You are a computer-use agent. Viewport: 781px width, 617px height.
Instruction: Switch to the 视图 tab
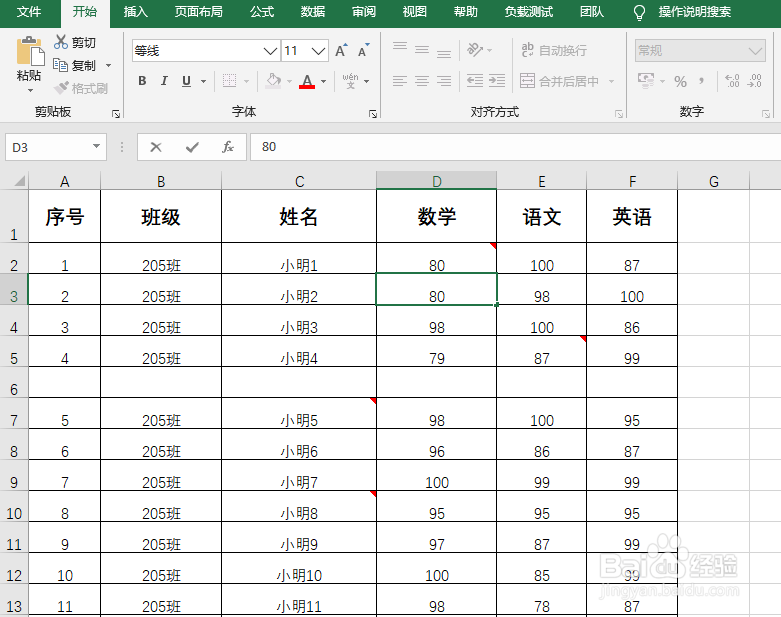[414, 12]
